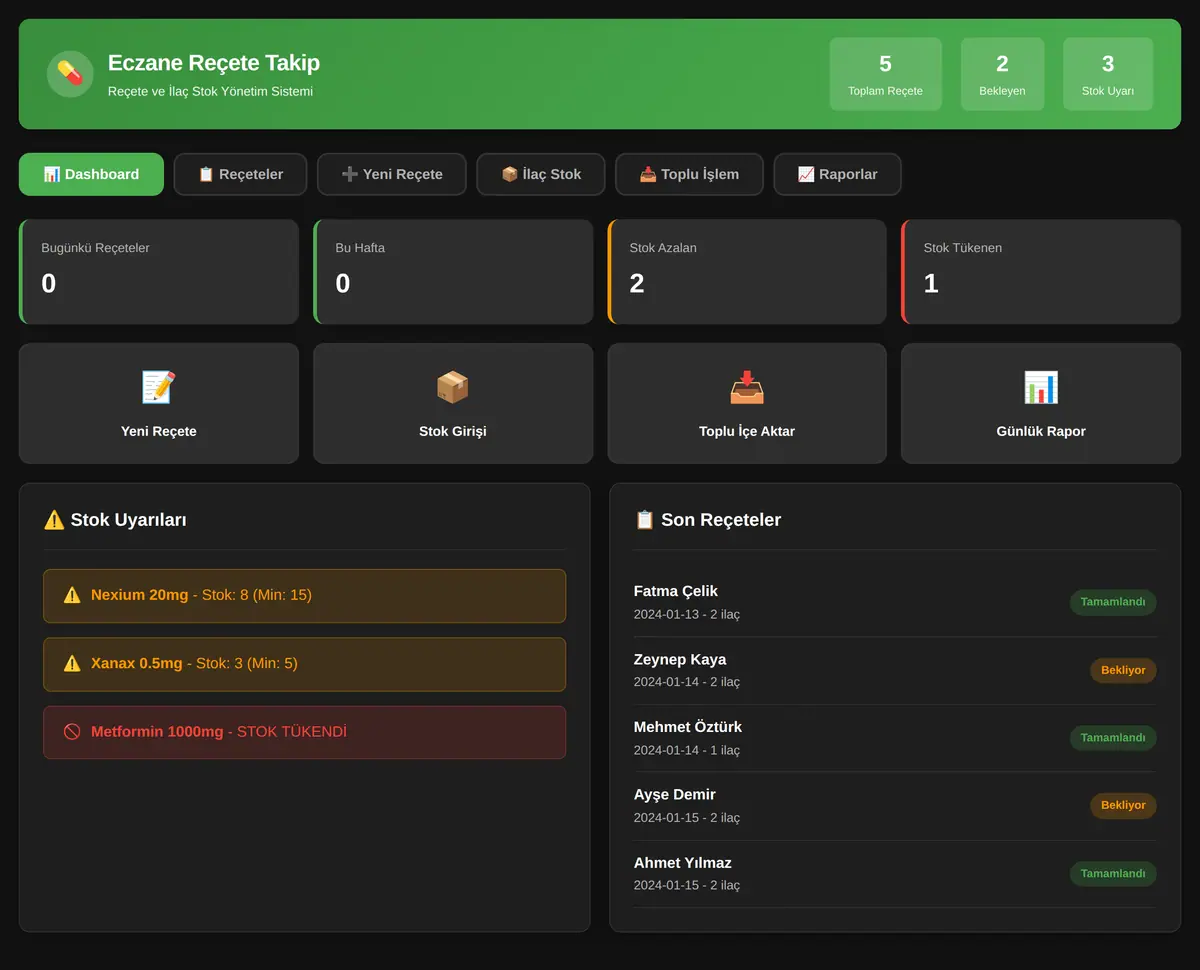Click the Bekliyor badge for Ayşe Demir
1200x970 pixels.
tap(1123, 805)
